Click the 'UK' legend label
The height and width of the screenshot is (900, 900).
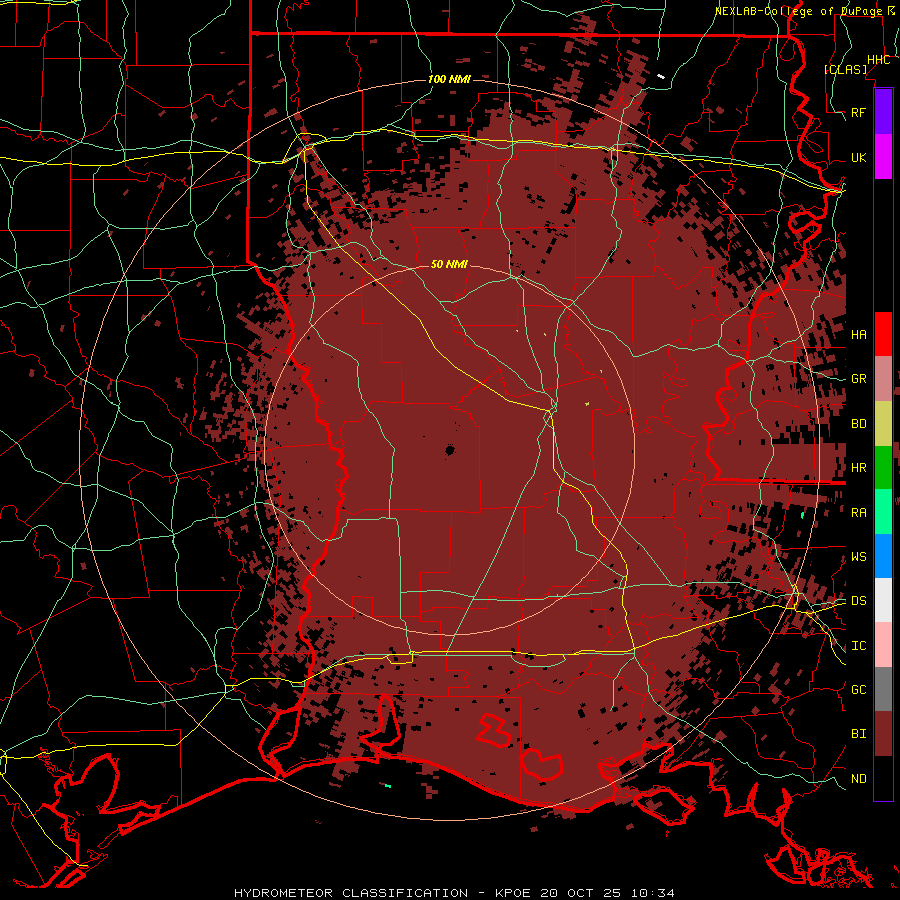tap(858, 157)
